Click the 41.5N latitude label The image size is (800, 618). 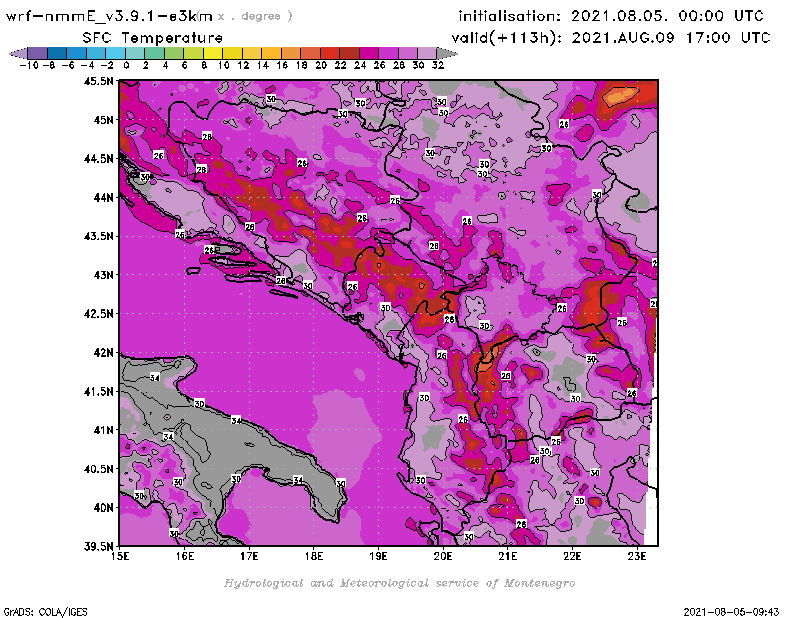[98, 391]
